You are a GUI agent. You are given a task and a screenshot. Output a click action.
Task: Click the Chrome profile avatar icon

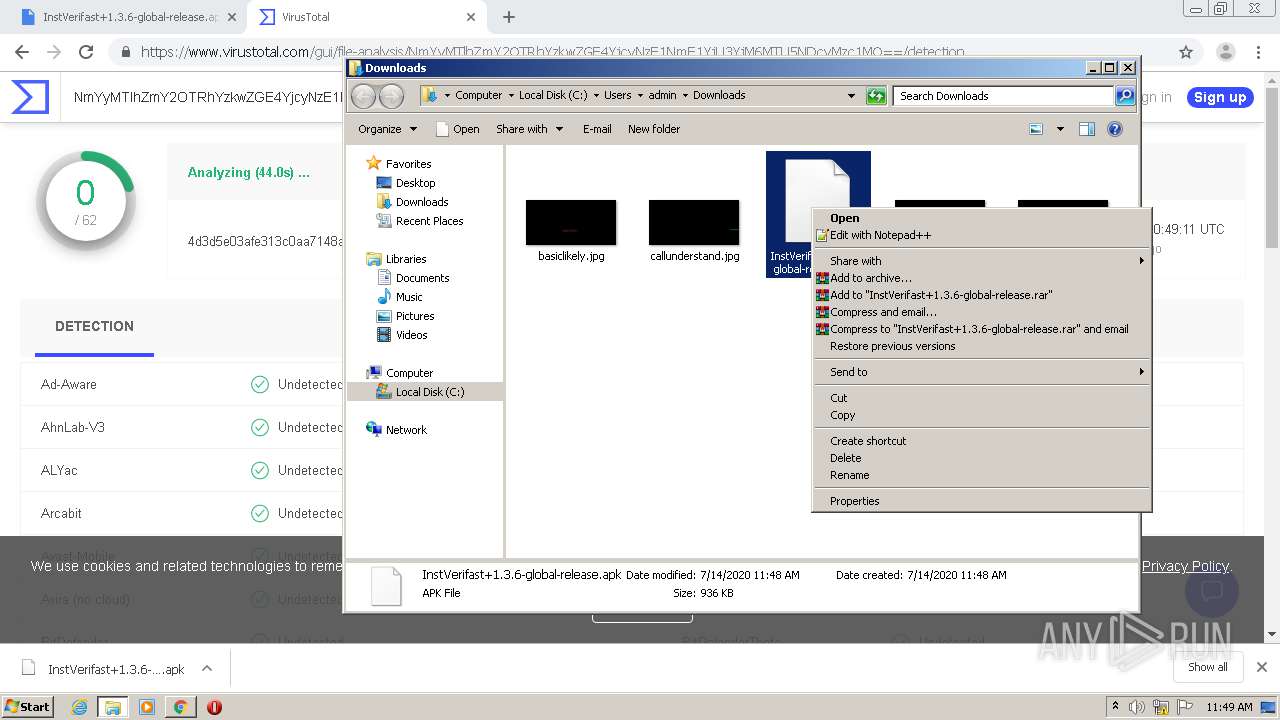point(1225,52)
